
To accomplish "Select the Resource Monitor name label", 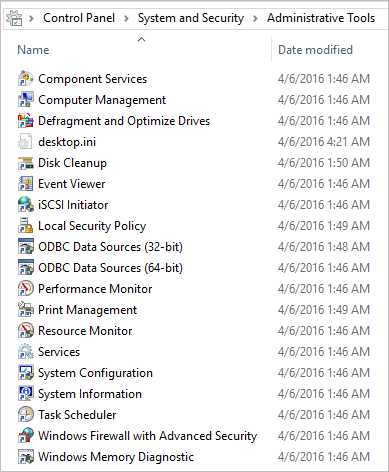I will click(85, 331).
